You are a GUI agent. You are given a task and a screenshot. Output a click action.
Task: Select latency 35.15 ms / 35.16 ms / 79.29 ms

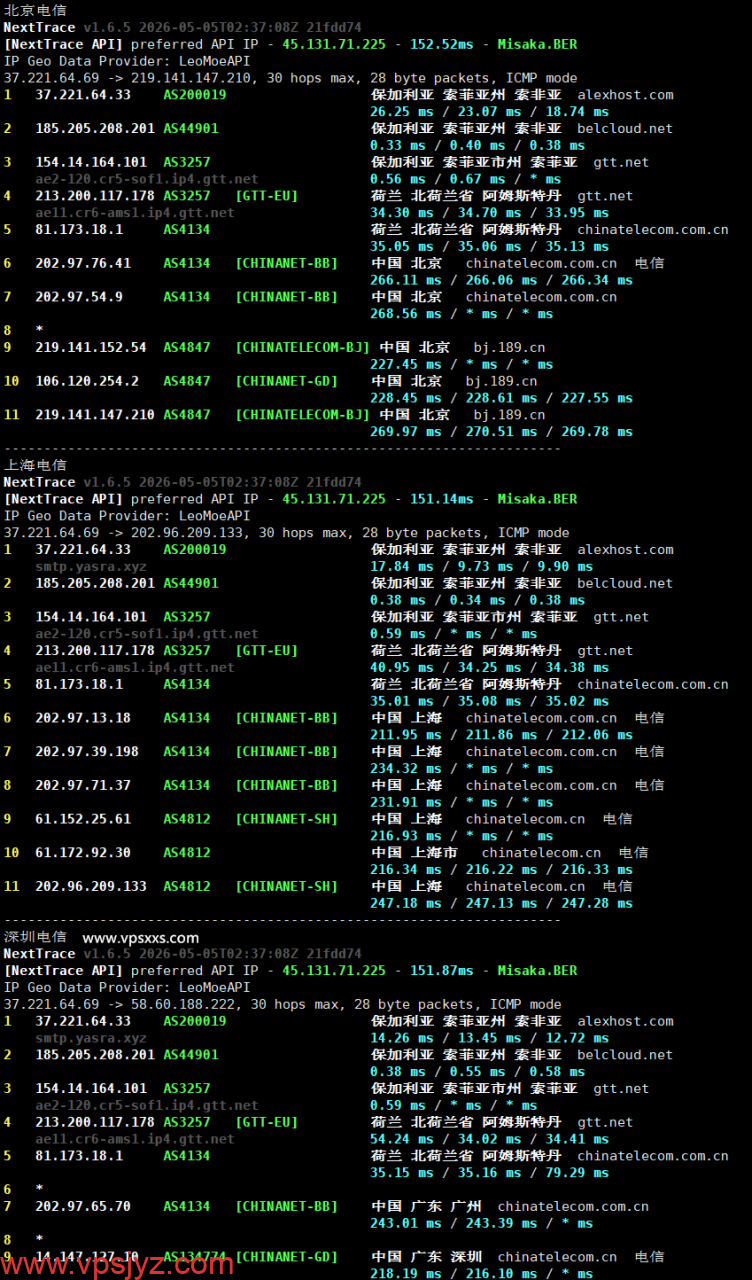[489, 1173]
